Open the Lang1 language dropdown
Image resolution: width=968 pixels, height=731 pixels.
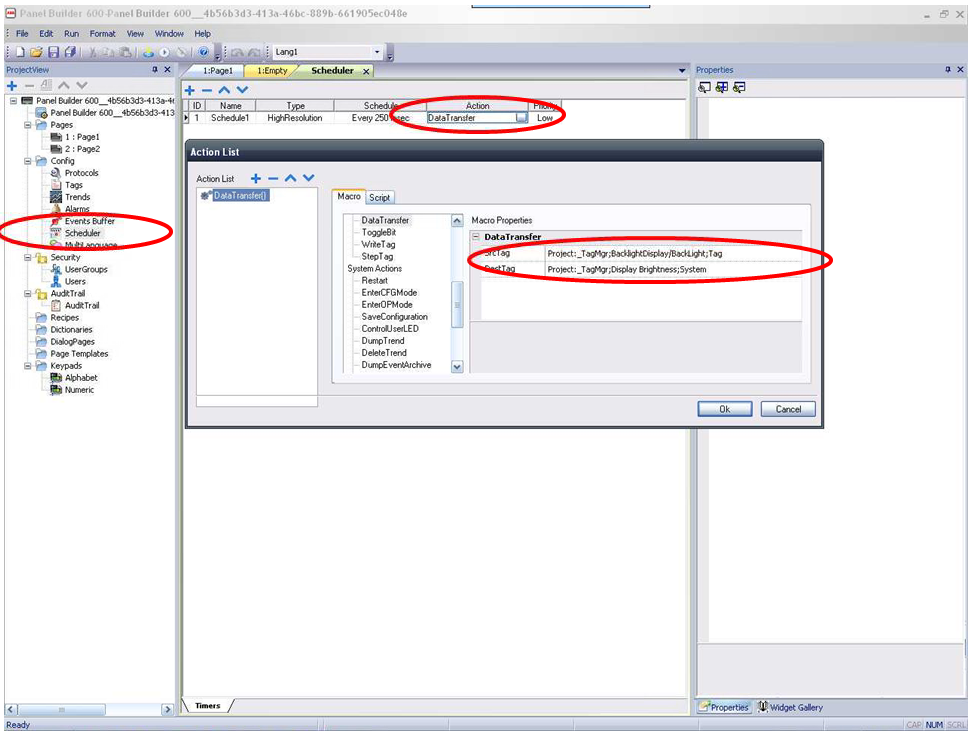coord(377,52)
